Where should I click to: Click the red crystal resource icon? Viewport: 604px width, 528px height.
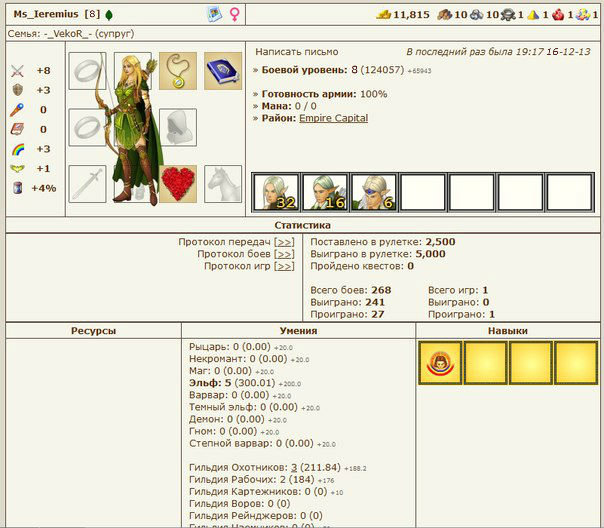click(x=558, y=15)
